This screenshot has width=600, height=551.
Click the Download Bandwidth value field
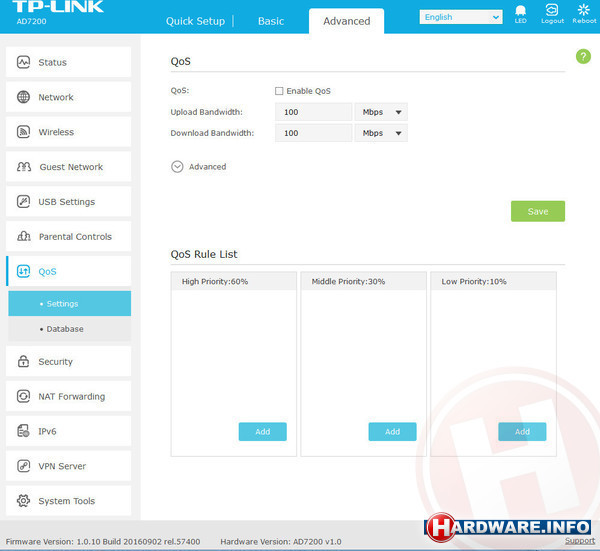click(x=313, y=133)
